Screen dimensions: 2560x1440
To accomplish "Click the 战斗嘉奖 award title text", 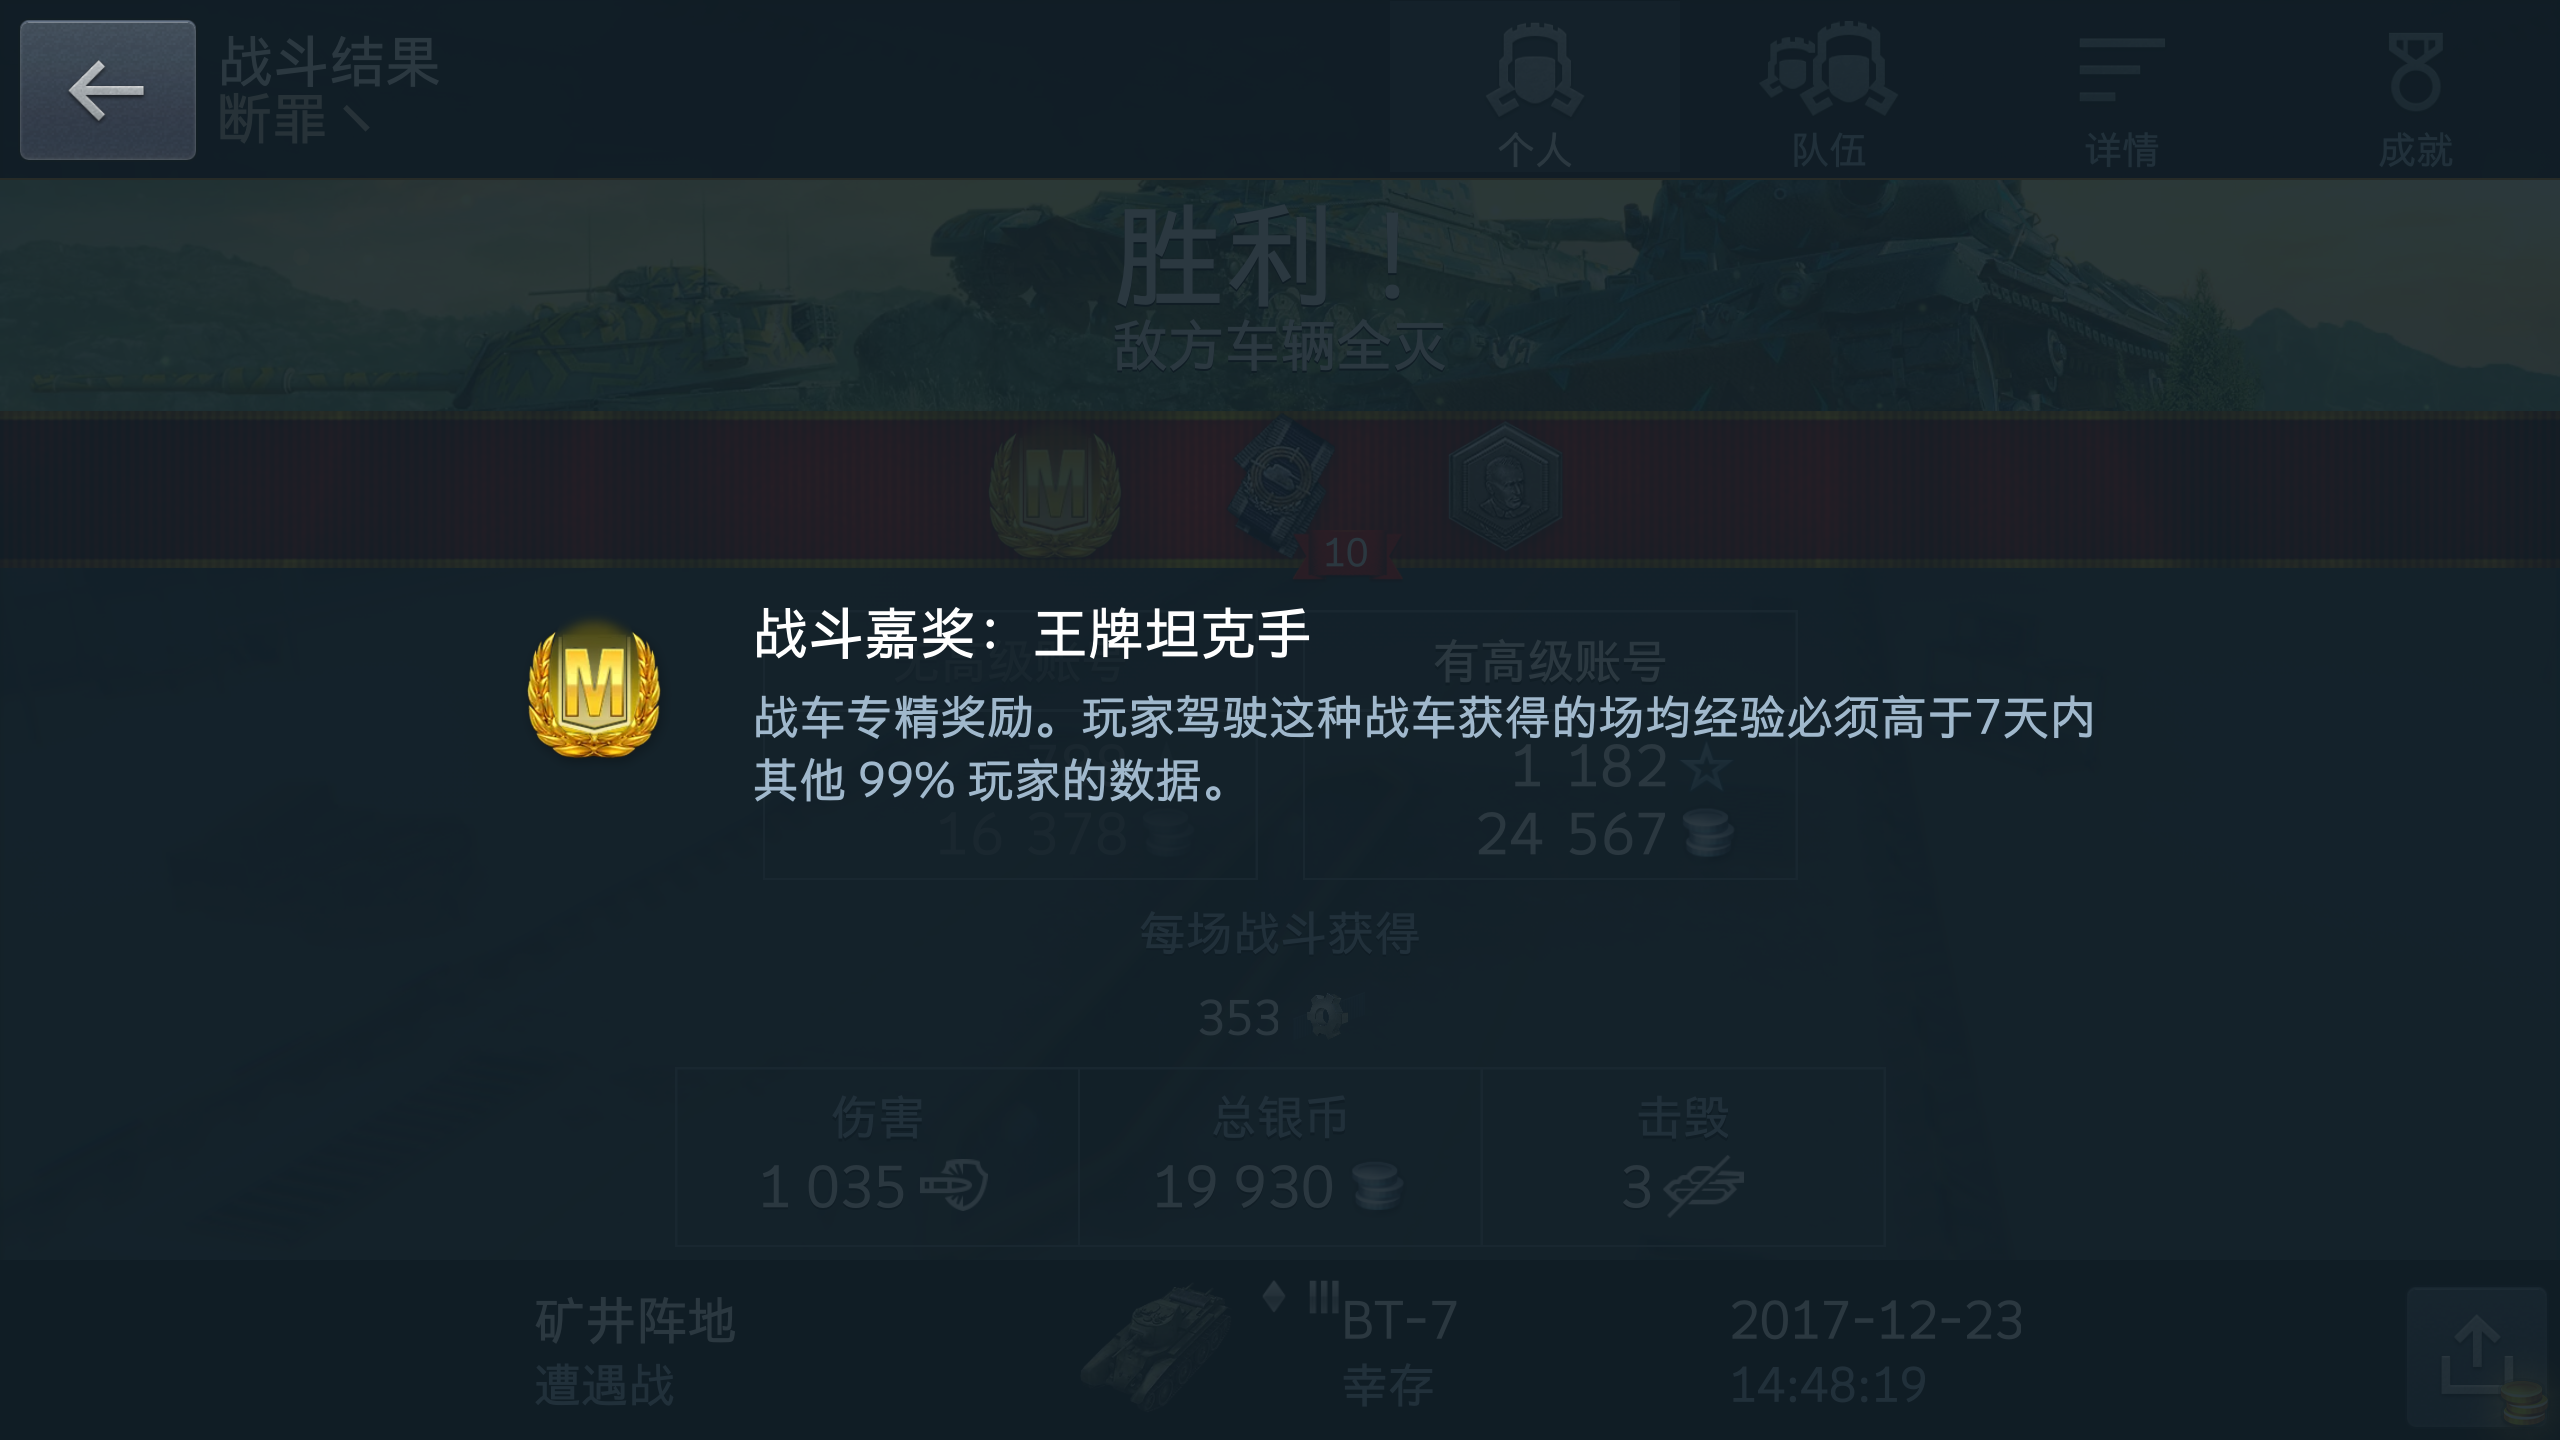I will click(x=1032, y=633).
